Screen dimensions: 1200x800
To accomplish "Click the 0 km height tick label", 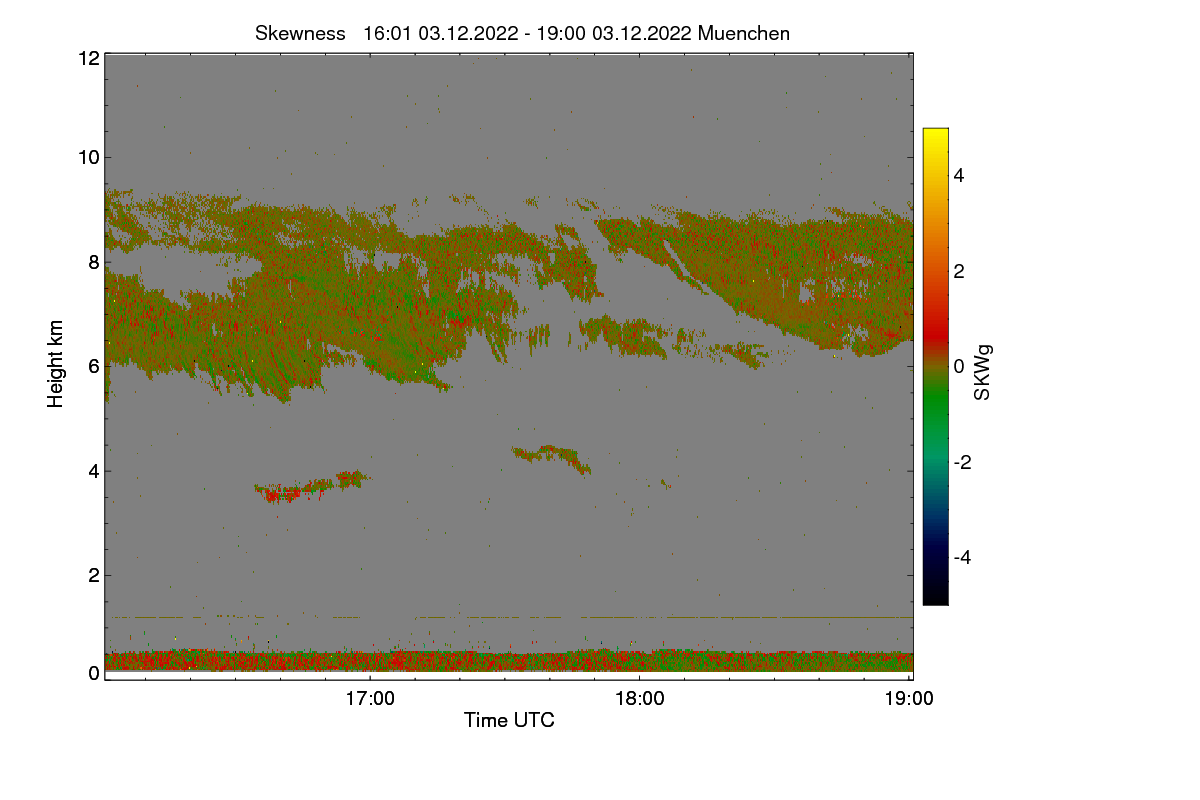I will 93,673.
